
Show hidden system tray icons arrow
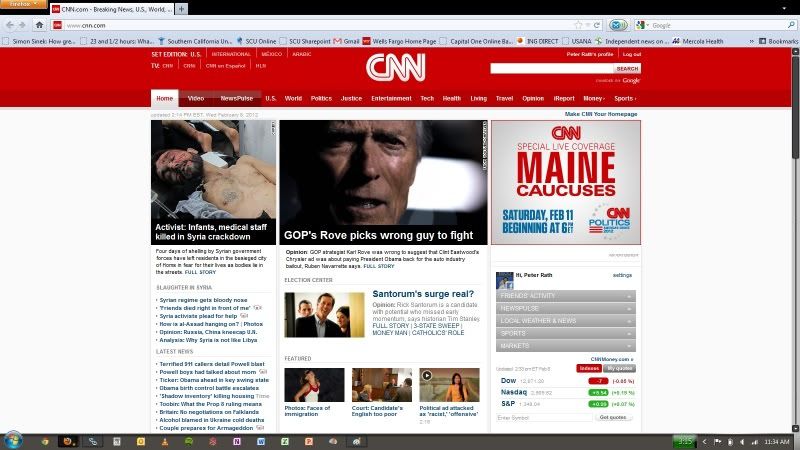[x=705, y=442]
